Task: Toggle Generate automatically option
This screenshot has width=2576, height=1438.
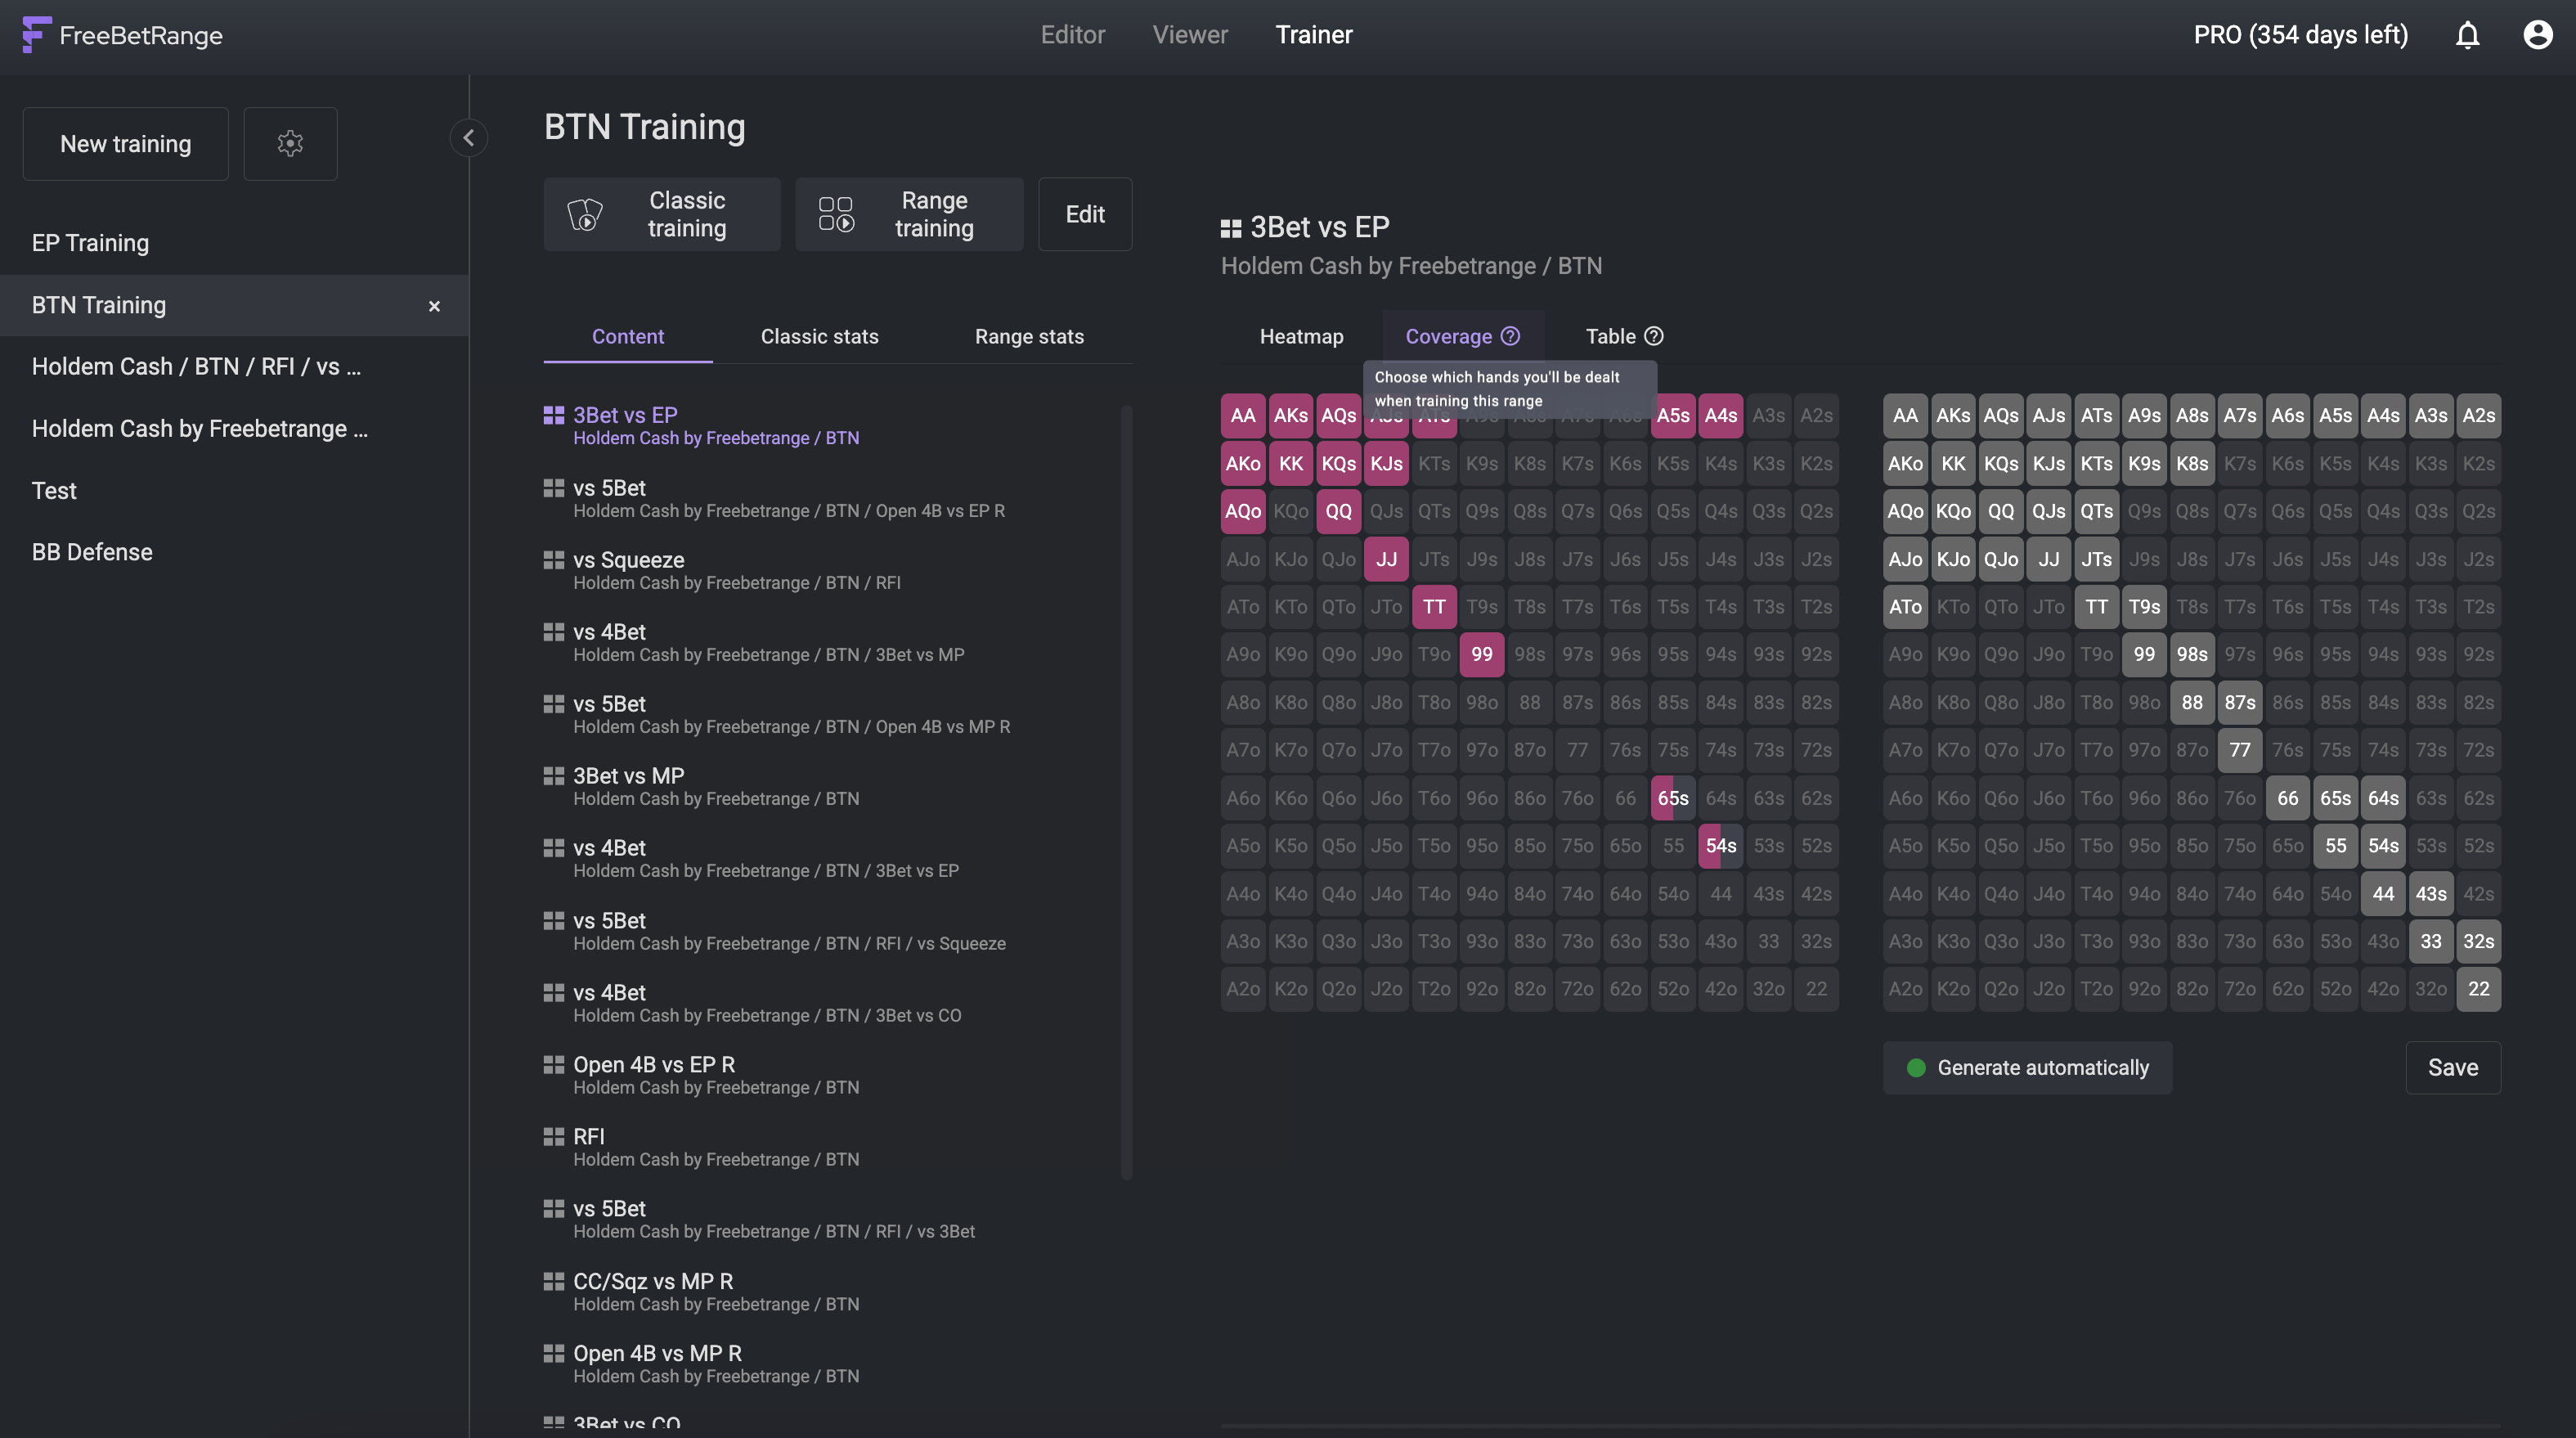Action: click(2028, 1068)
